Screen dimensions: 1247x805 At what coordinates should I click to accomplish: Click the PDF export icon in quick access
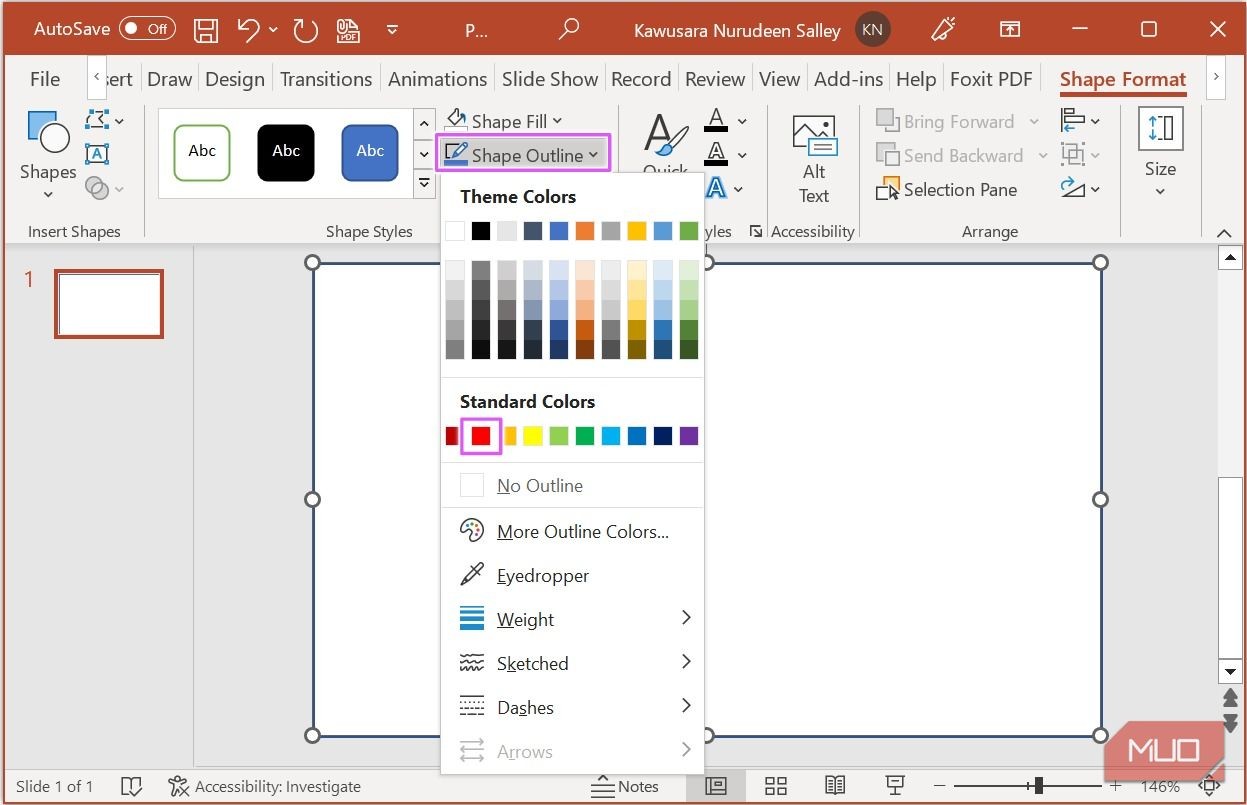click(347, 30)
